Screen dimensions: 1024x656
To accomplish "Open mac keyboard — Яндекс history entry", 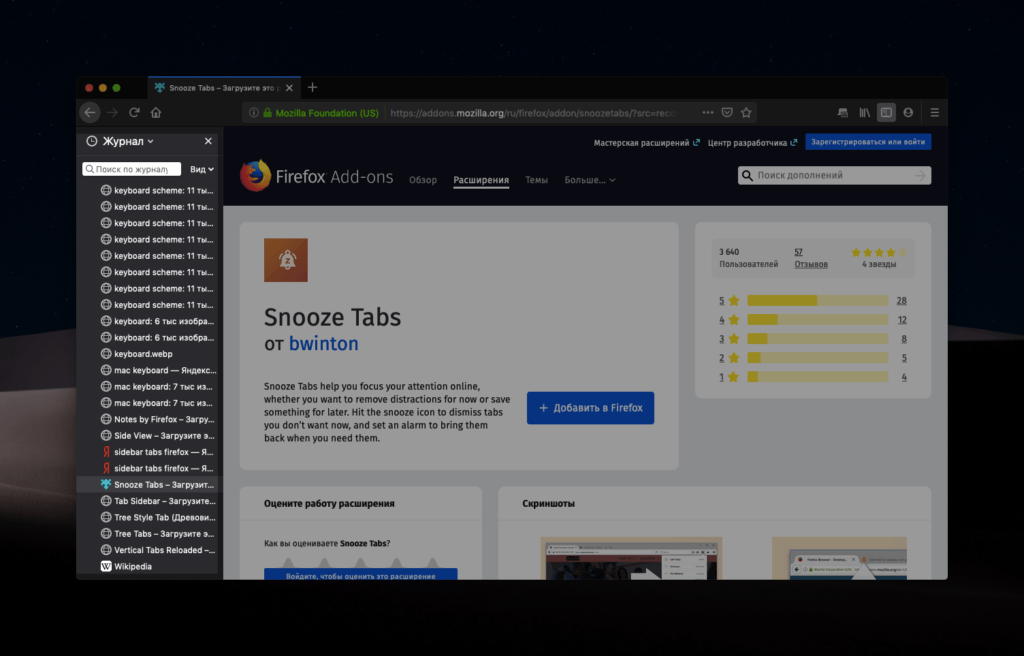I will coord(148,370).
